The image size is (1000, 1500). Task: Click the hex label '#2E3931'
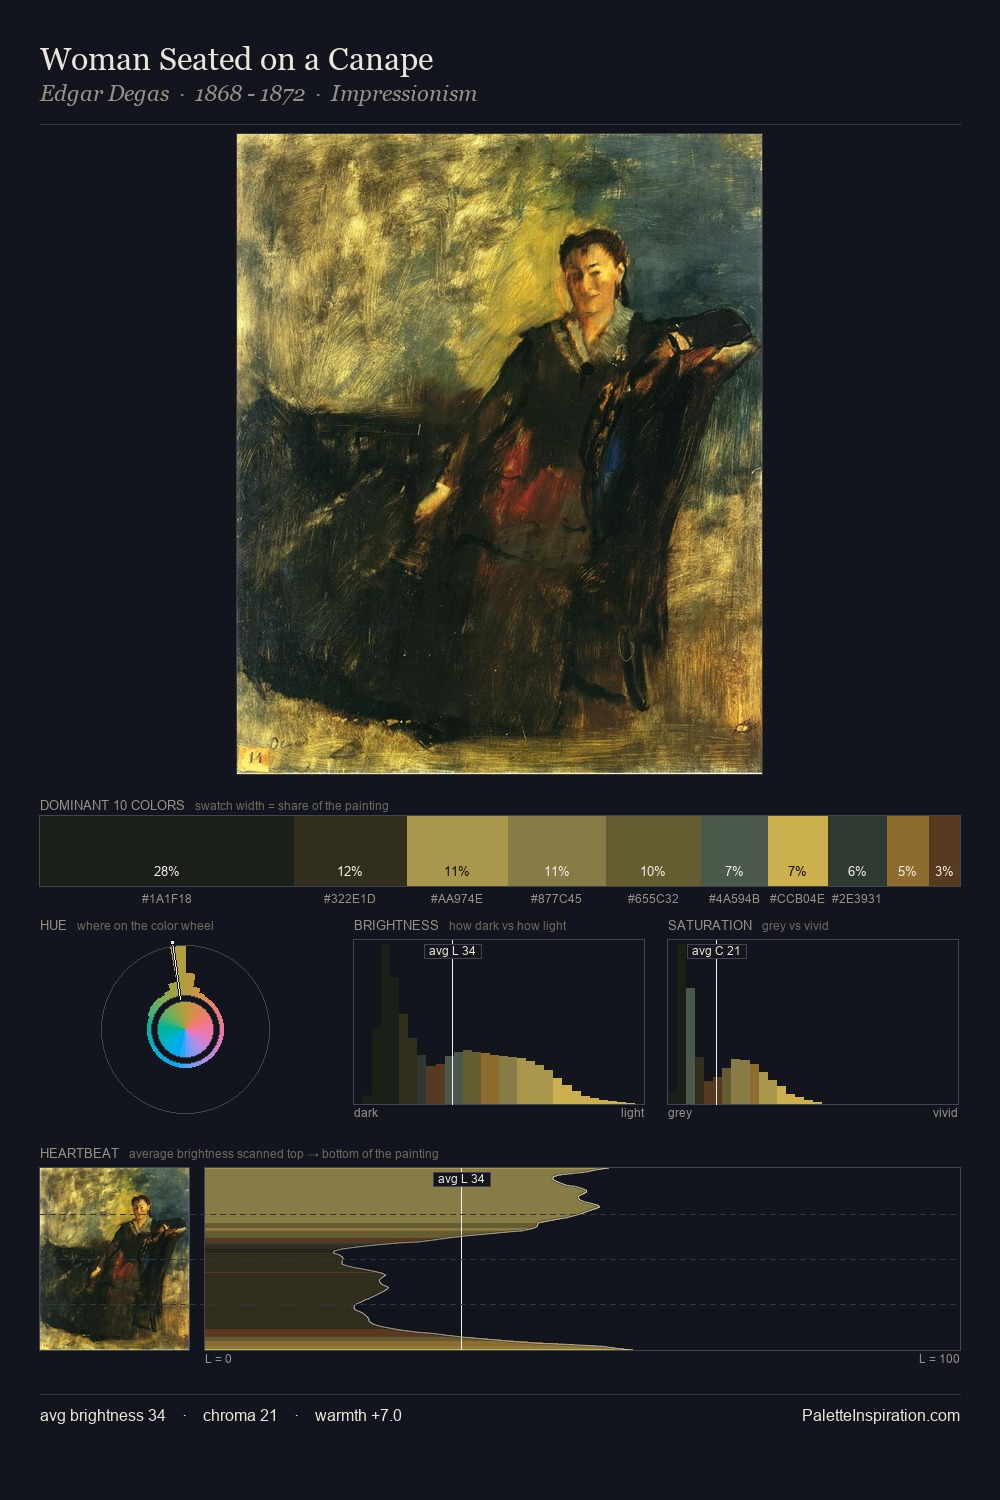(x=857, y=899)
